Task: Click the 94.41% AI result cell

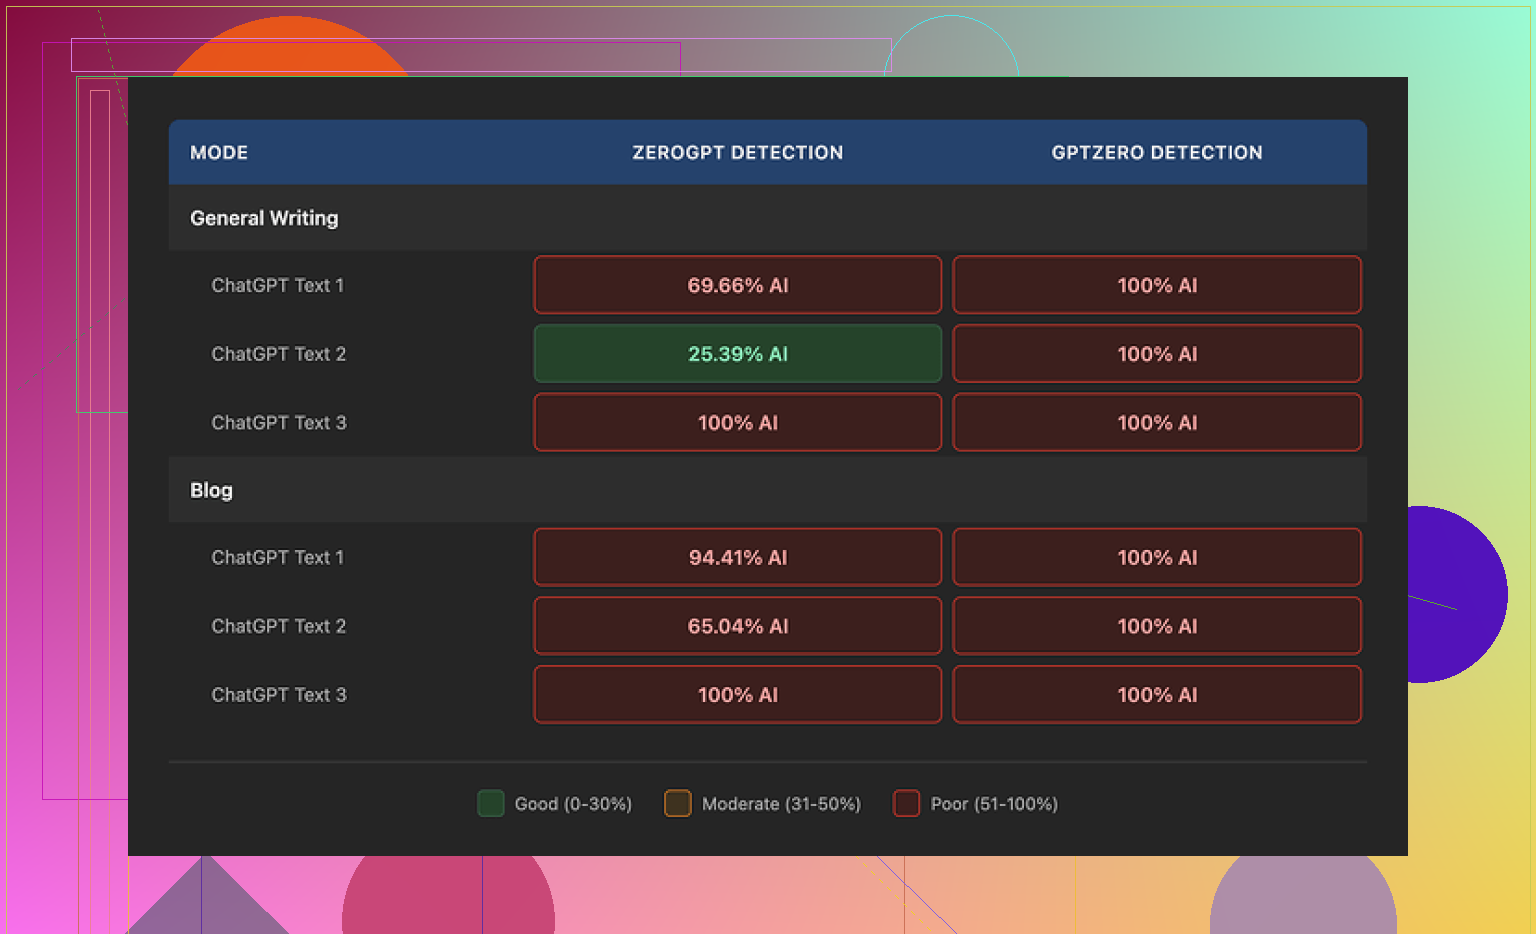Action: 737,558
